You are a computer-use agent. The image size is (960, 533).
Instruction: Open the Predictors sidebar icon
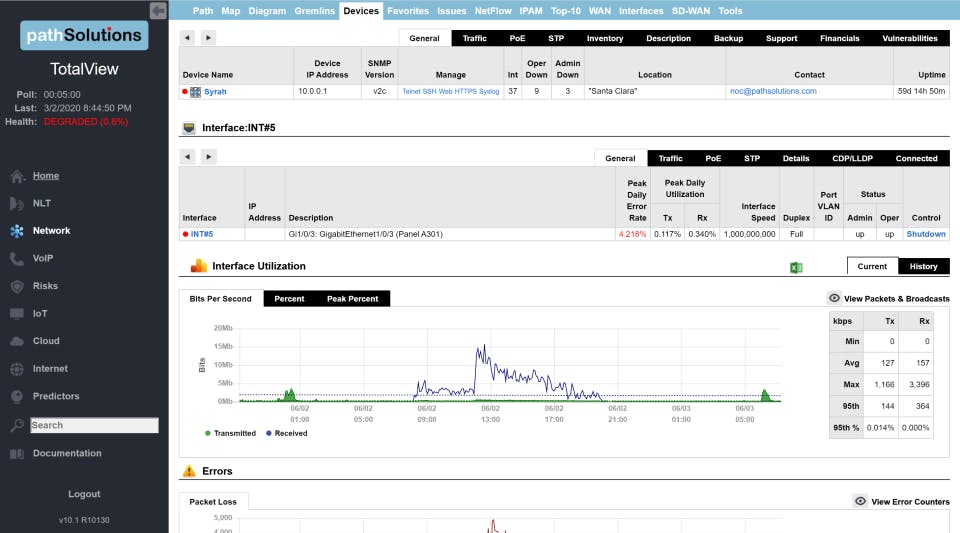[x=17, y=397]
